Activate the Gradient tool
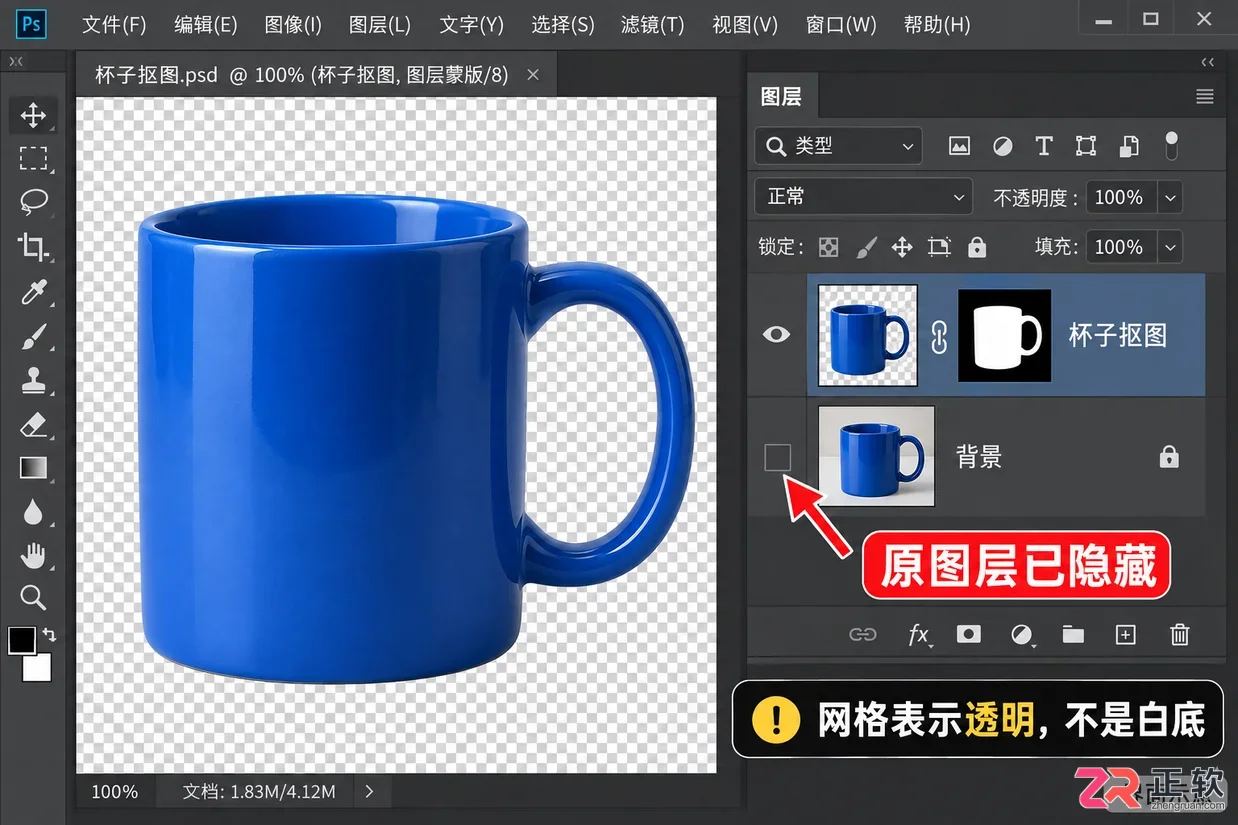1238x825 pixels. point(33,468)
